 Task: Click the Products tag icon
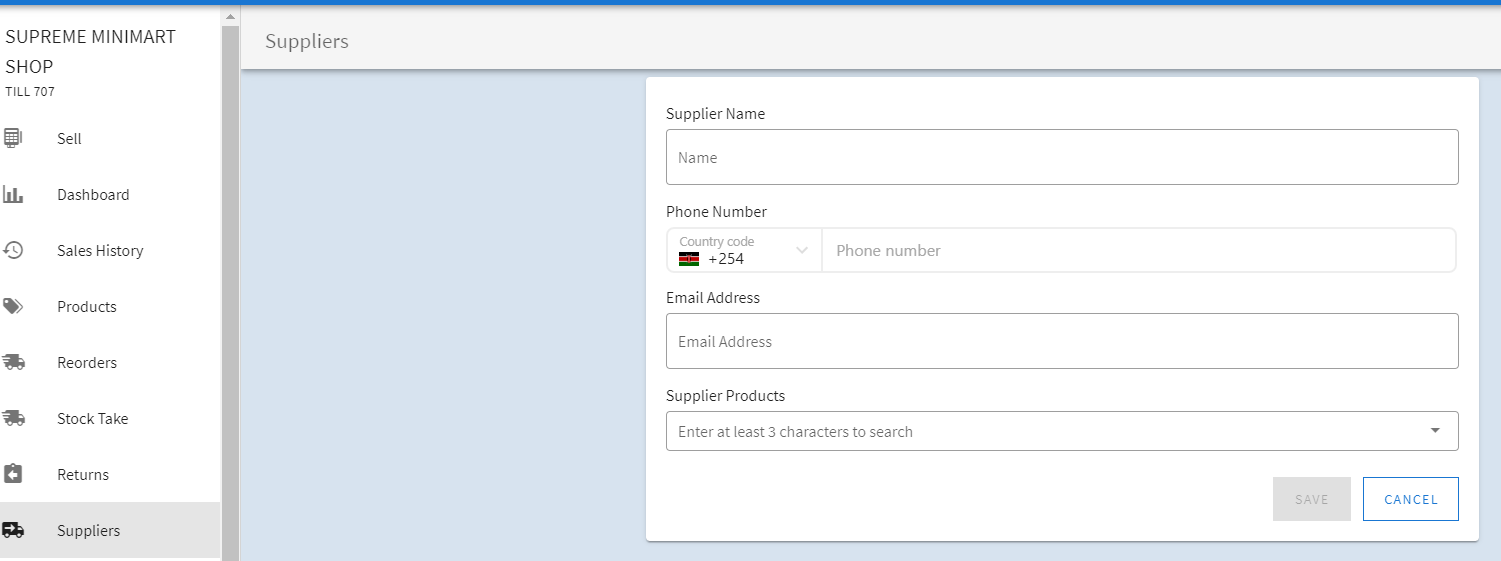[13, 306]
